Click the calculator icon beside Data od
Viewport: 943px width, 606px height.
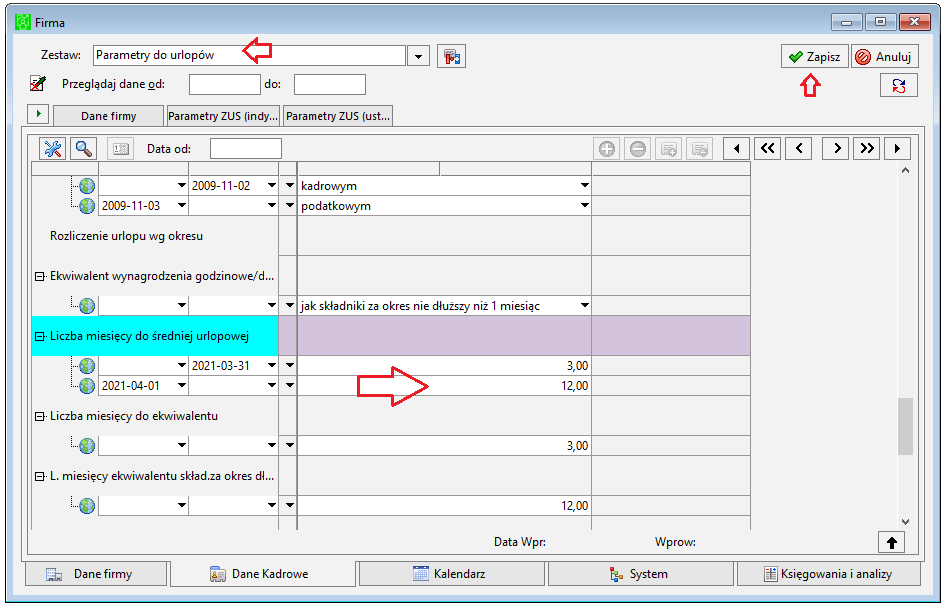(x=121, y=148)
